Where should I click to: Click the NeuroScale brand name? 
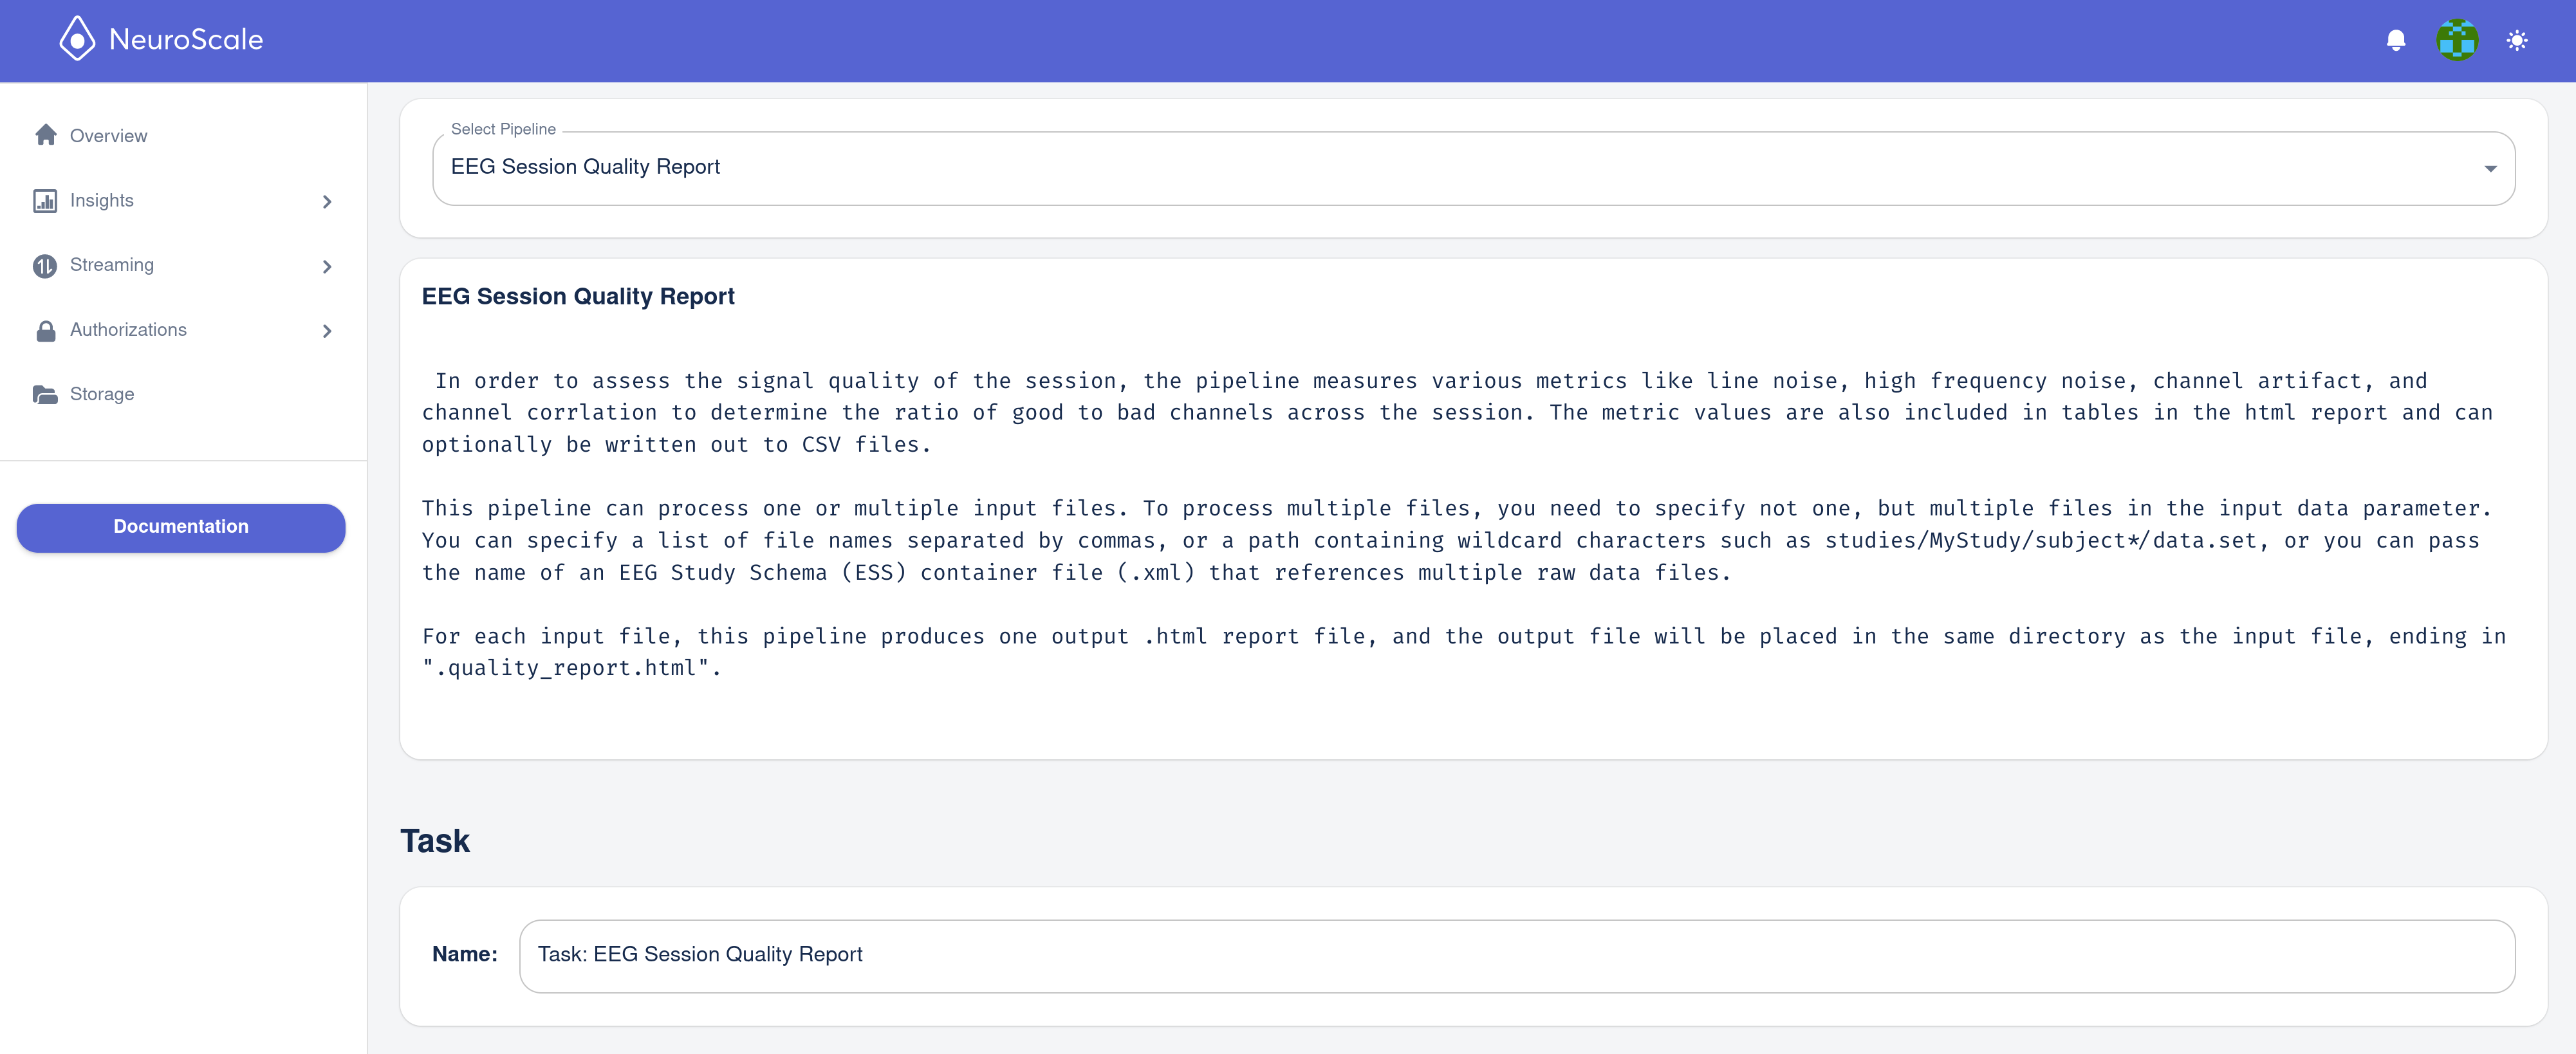point(186,39)
